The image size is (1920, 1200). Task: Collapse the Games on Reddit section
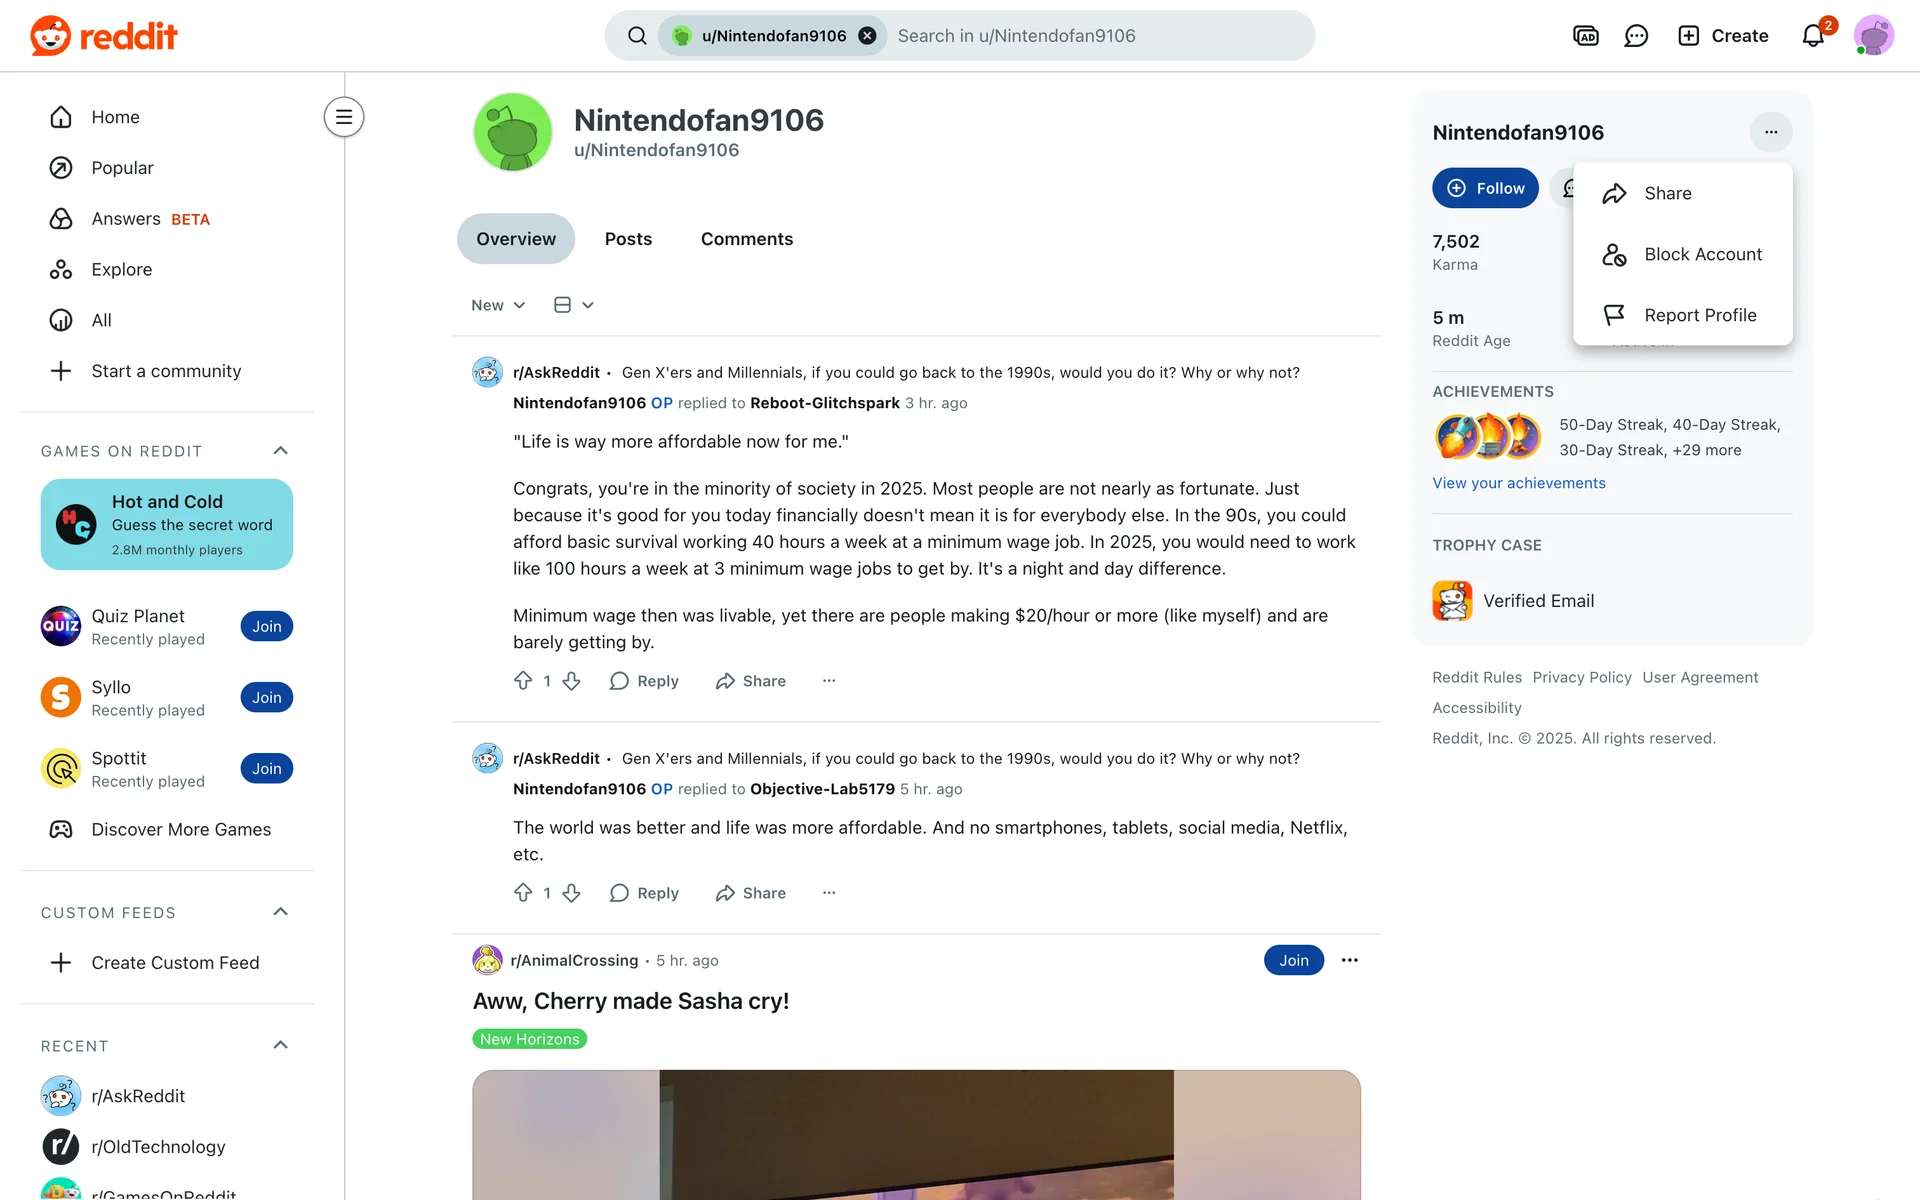click(x=281, y=451)
